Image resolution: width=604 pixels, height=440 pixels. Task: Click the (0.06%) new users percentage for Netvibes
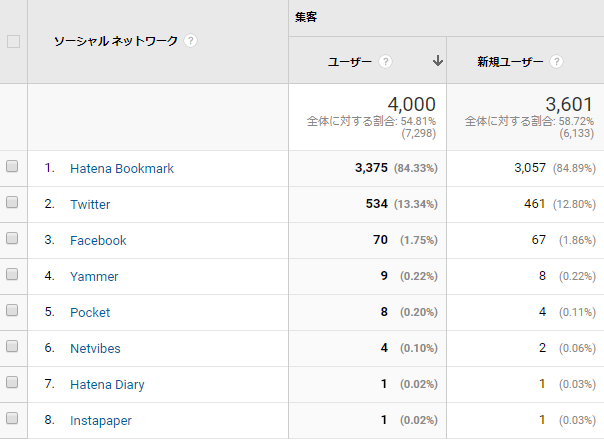[577, 348]
